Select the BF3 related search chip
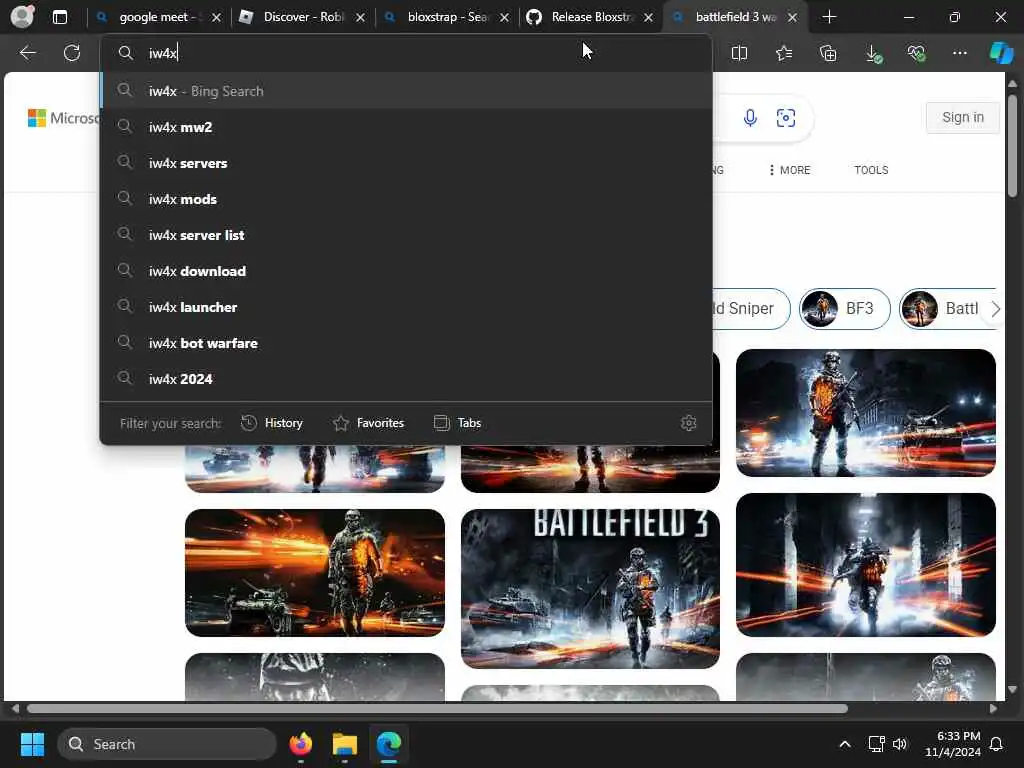 point(845,308)
